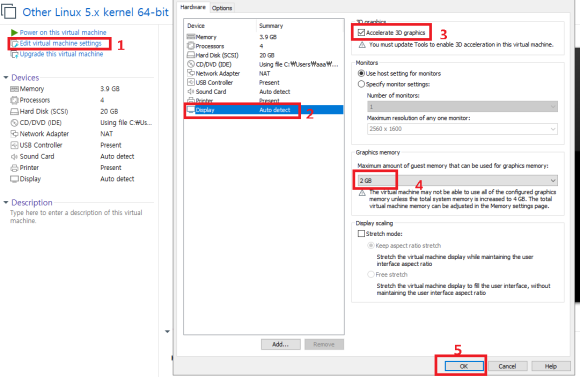Image resolution: width=580 pixels, height=377 pixels.
Task: Click Memory icon in left Devices panel
Action: click(14, 89)
